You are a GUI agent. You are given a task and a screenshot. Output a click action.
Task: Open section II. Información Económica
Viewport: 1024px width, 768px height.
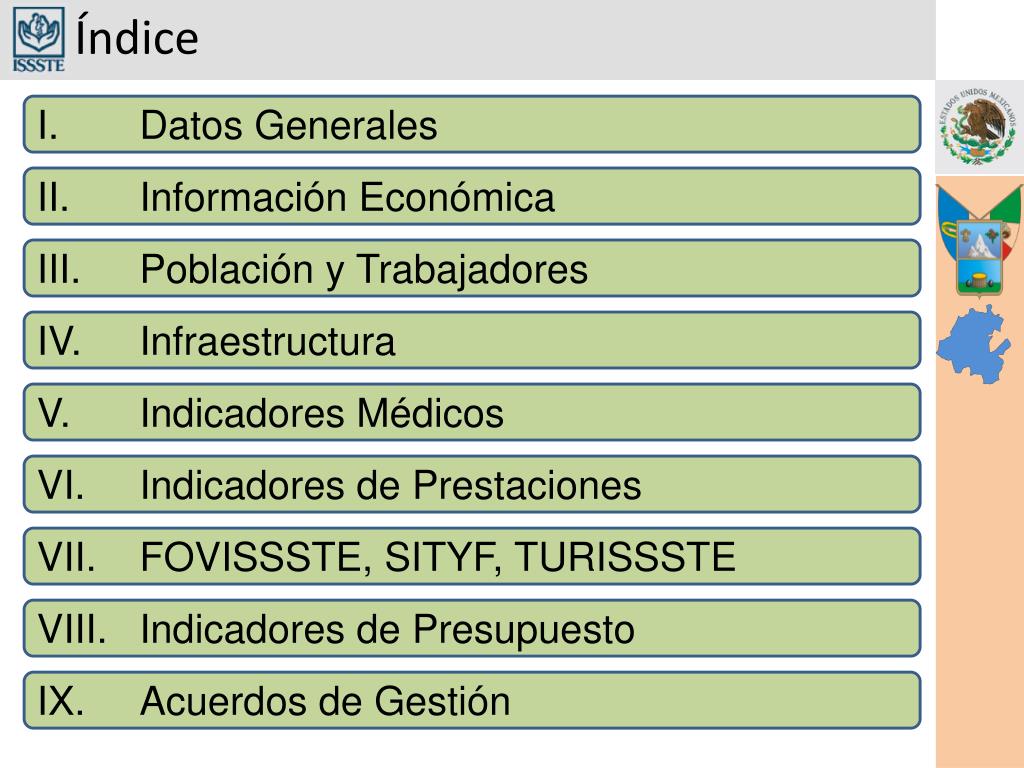[x=472, y=197]
